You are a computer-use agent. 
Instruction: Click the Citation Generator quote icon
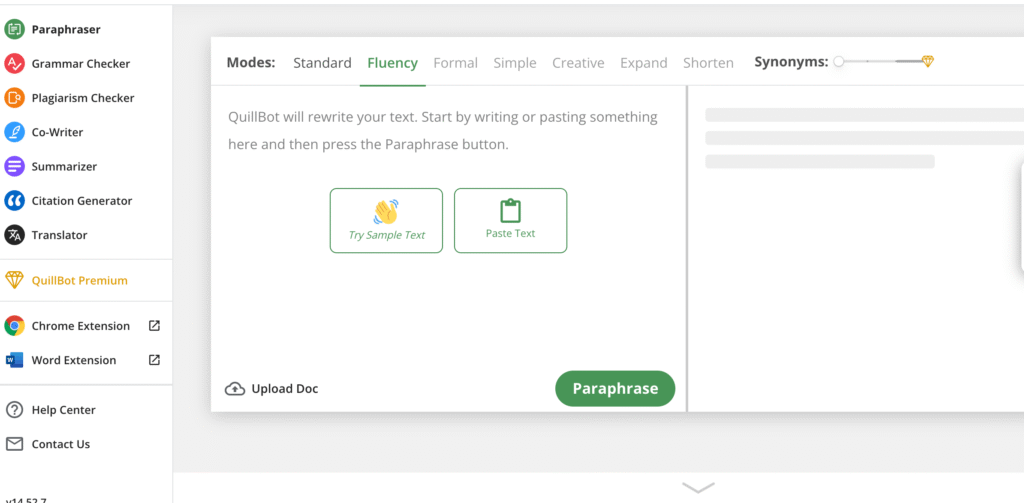tap(14, 201)
